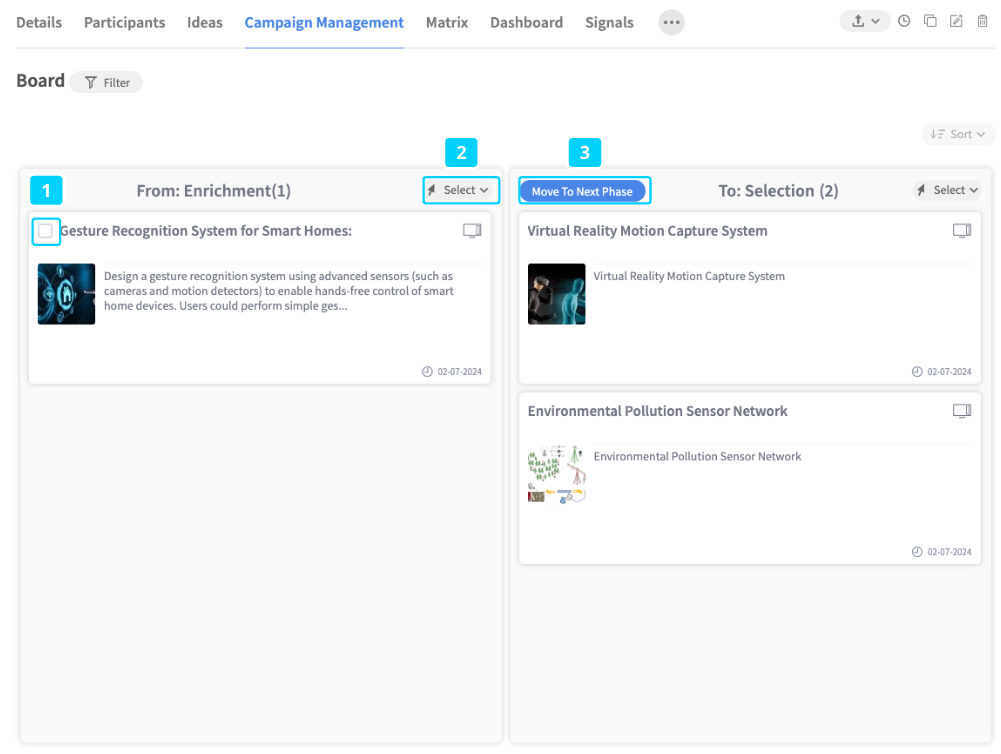Viewport: 1001px width, 754px height.
Task: Open preview panel icon for Environmental Pollution card
Action: coord(962,411)
